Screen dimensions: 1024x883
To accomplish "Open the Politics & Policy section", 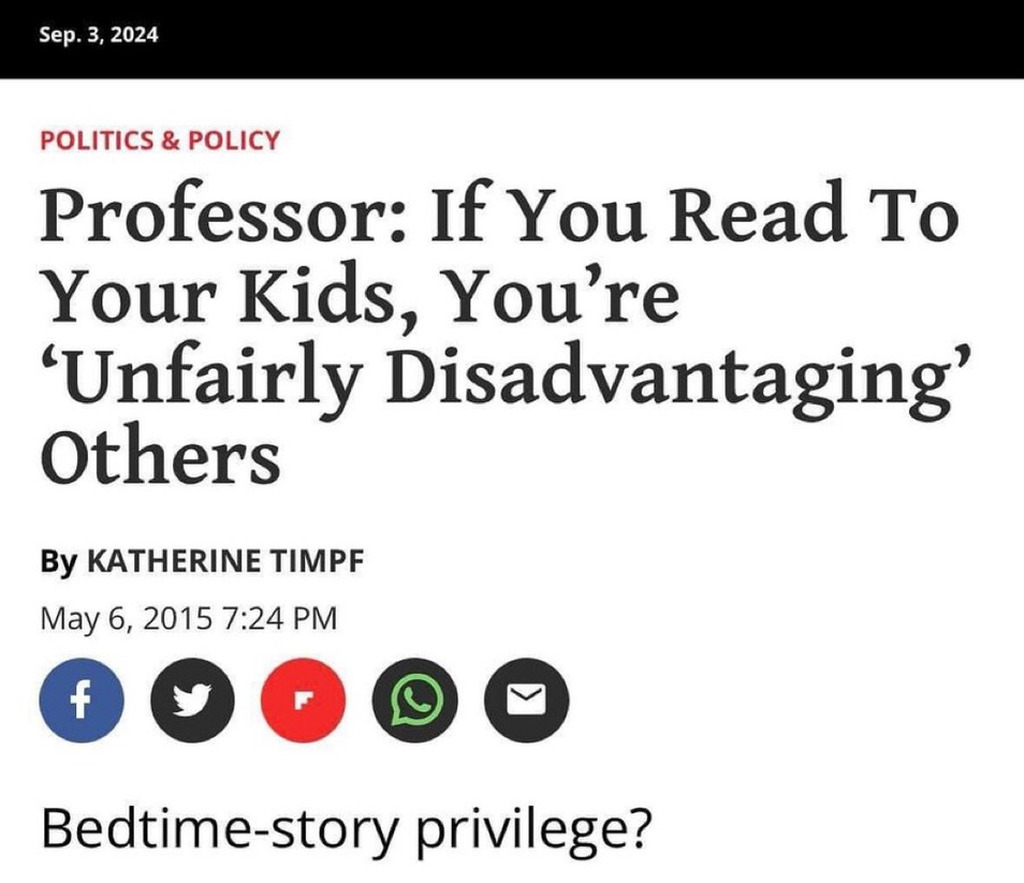I will [160, 140].
